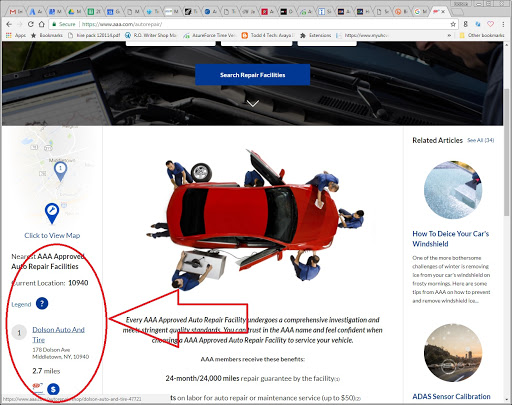The height and width of the screenshot is (405, 512).
Task: Click the Legend question mark icon
Action: click(42, 303)
